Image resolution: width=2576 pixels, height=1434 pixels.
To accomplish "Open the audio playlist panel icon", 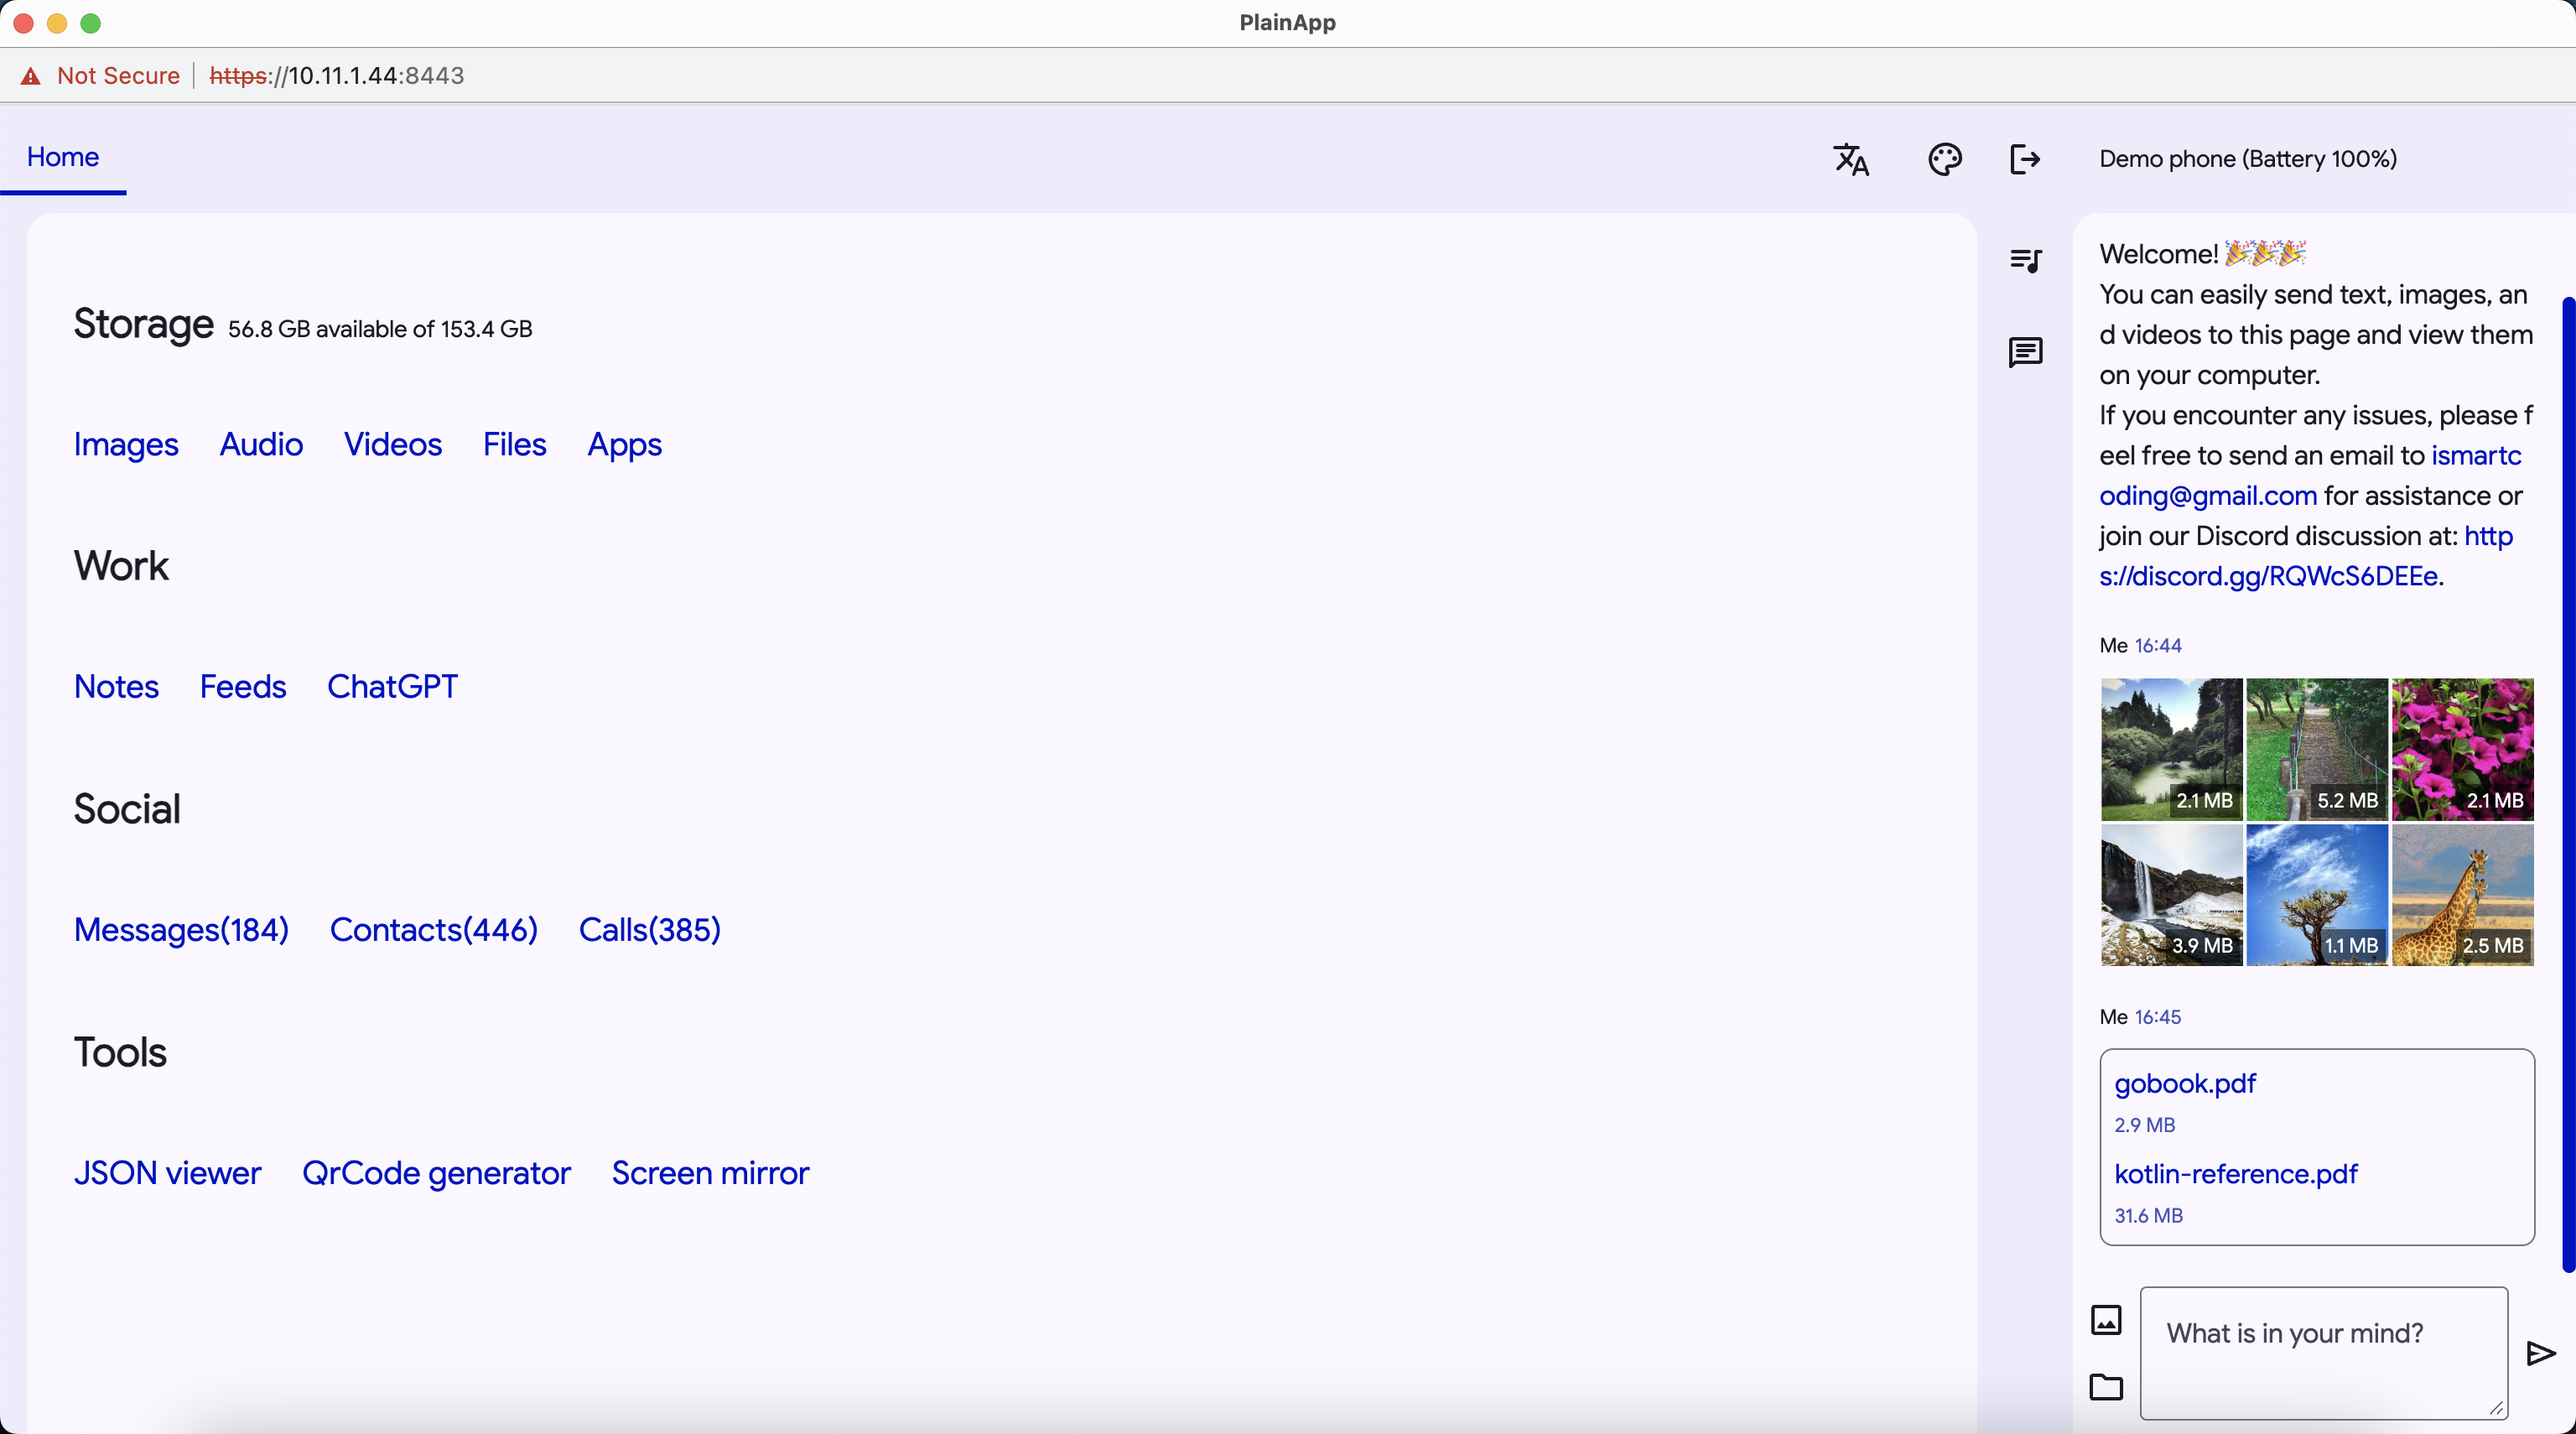I will (2025, 261).
